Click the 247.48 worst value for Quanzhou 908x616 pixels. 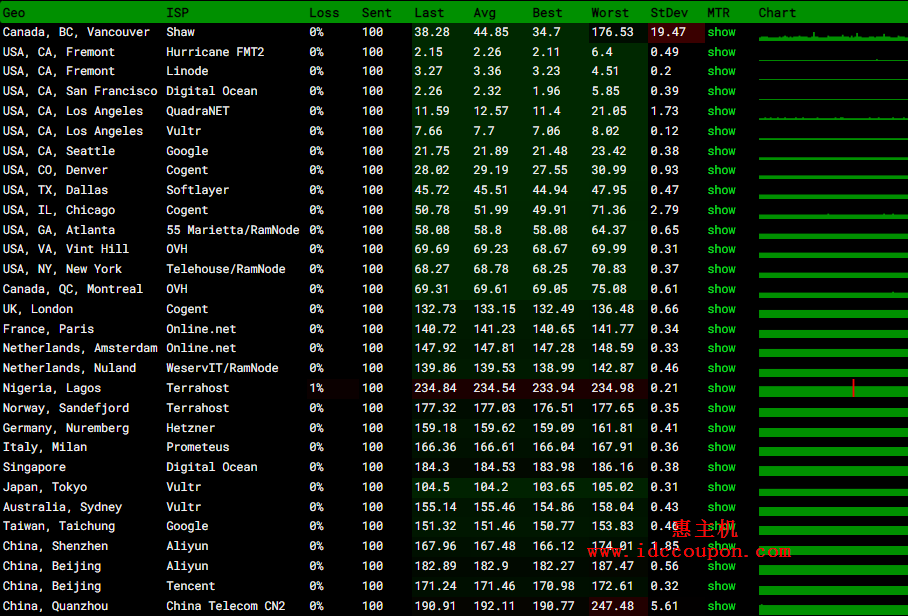[x=612, y=606]
